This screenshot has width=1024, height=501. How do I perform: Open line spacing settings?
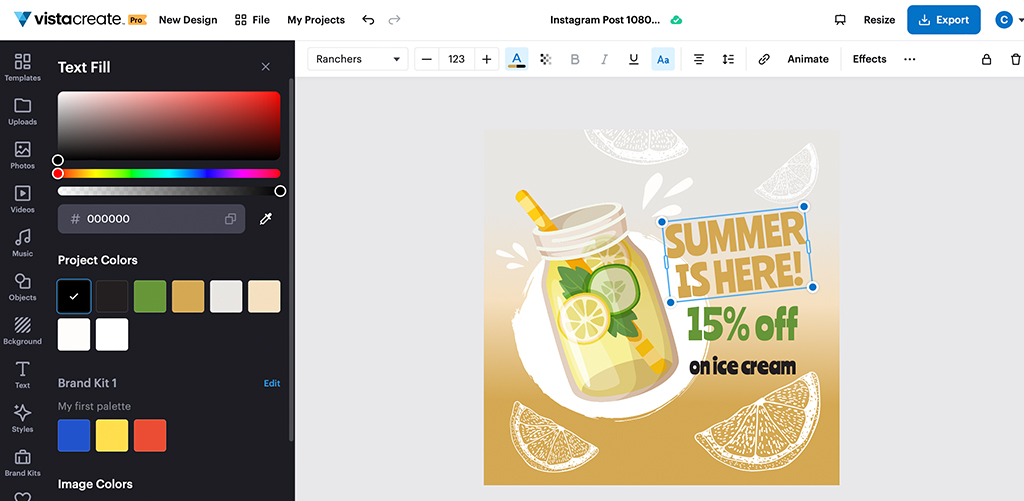(728, 59)
